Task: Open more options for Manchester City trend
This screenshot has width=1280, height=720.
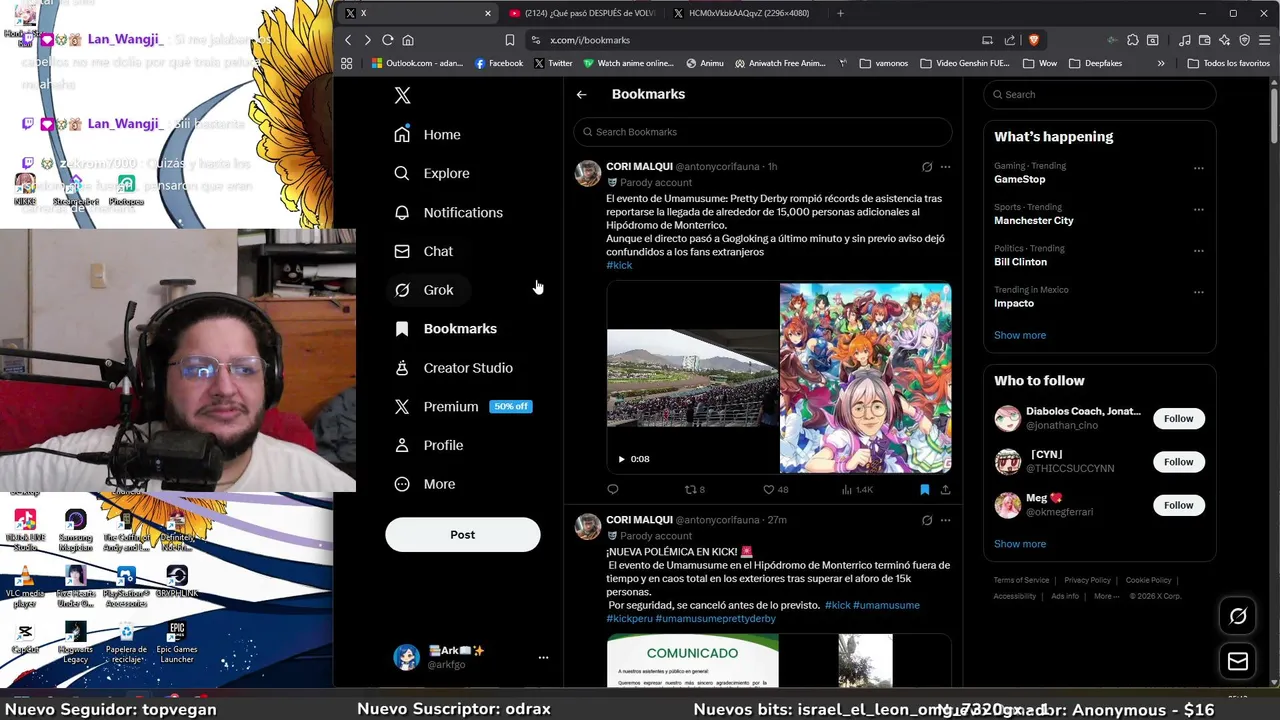Action: tap(1198, 209)
